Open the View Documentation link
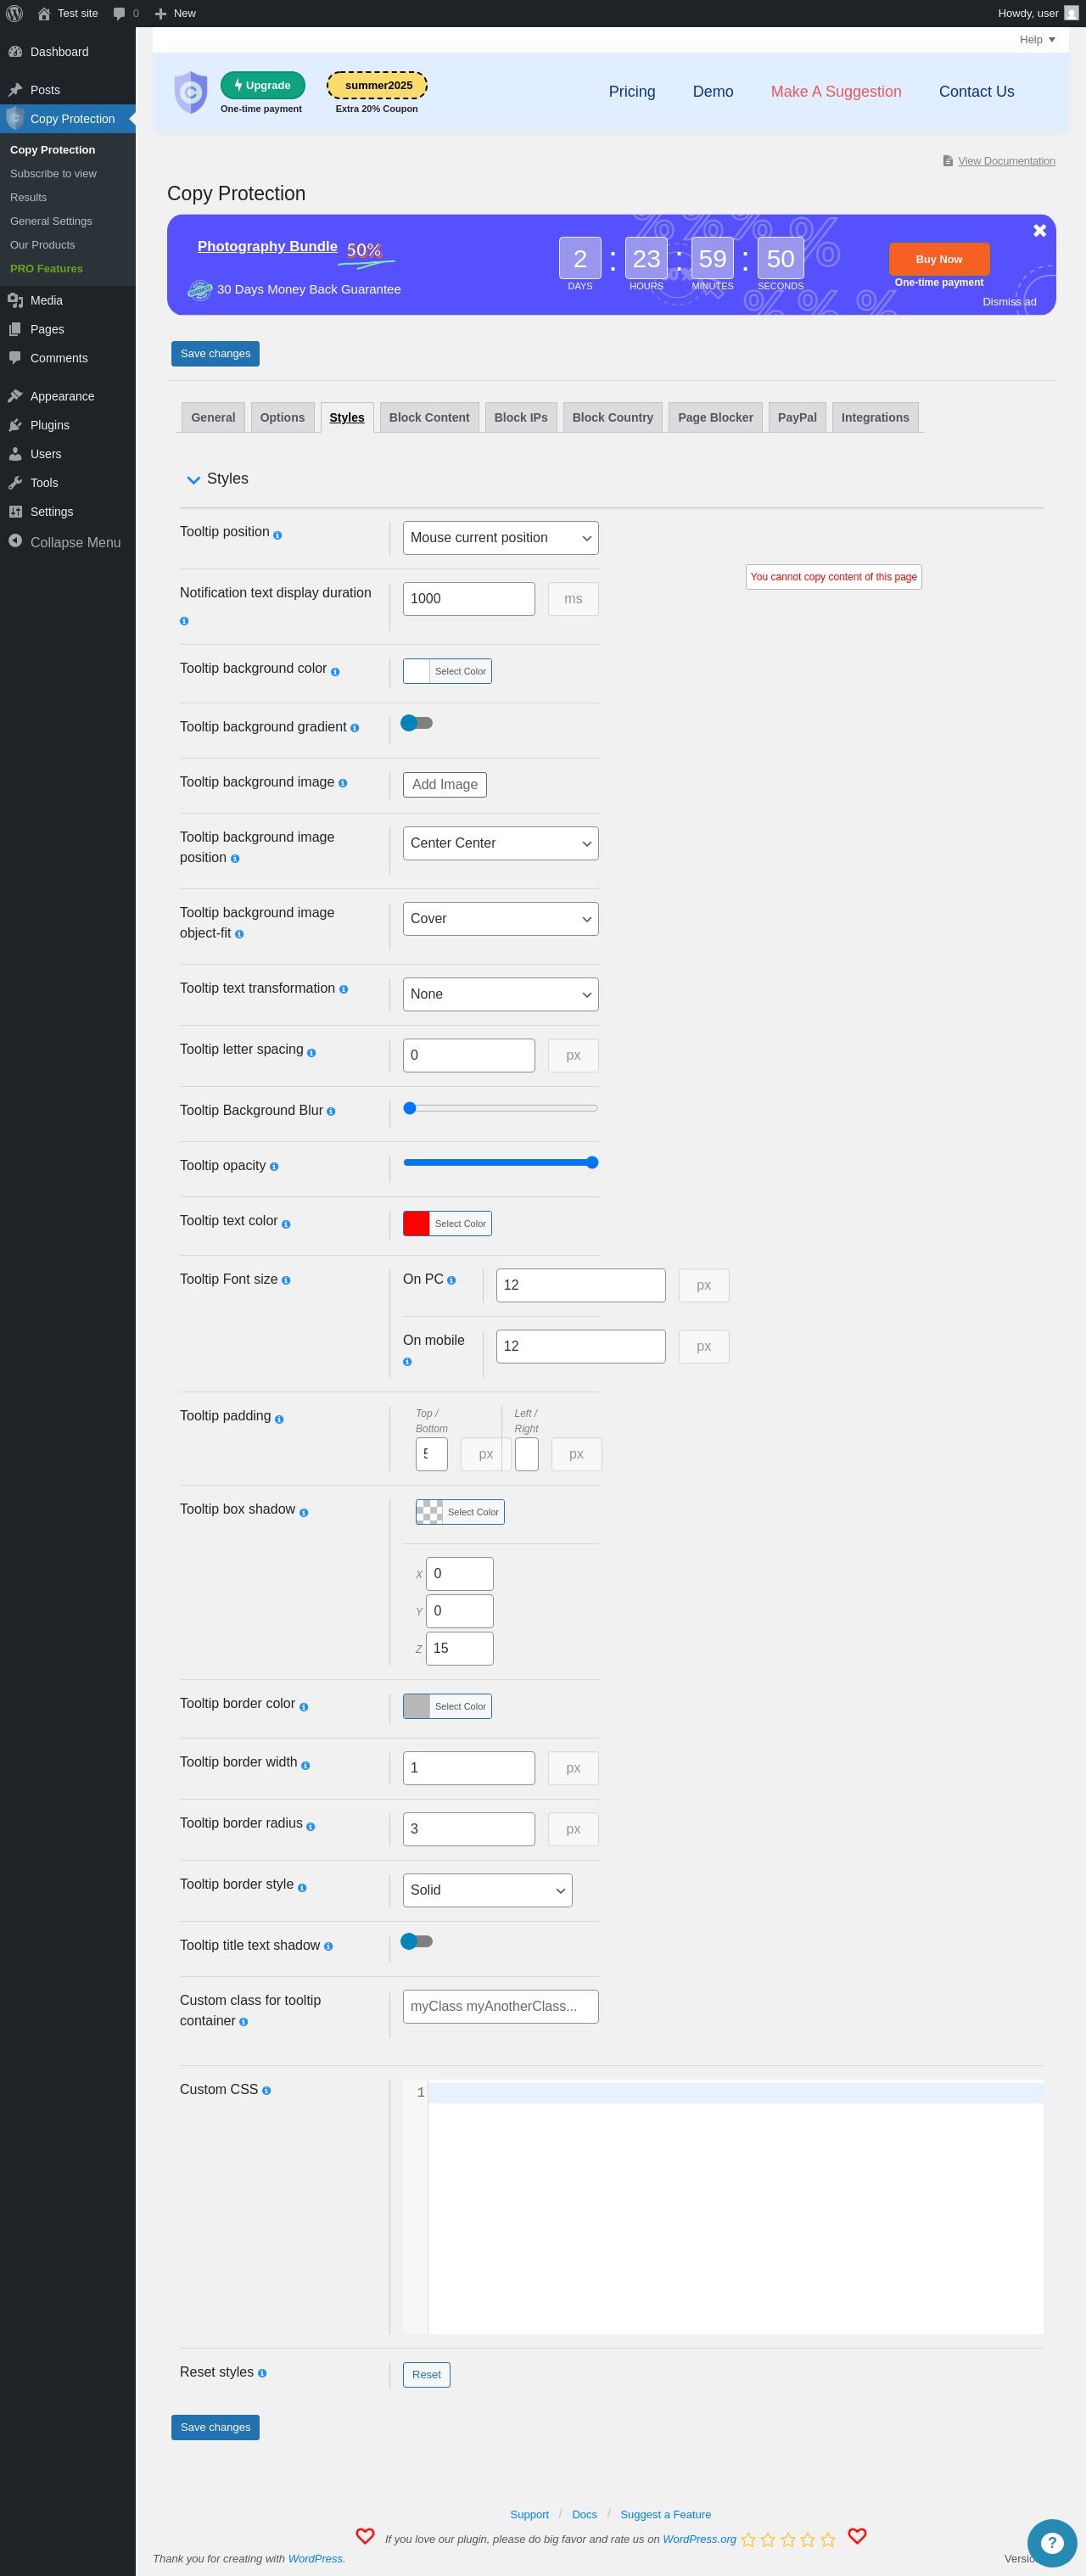 (1006, 161)
